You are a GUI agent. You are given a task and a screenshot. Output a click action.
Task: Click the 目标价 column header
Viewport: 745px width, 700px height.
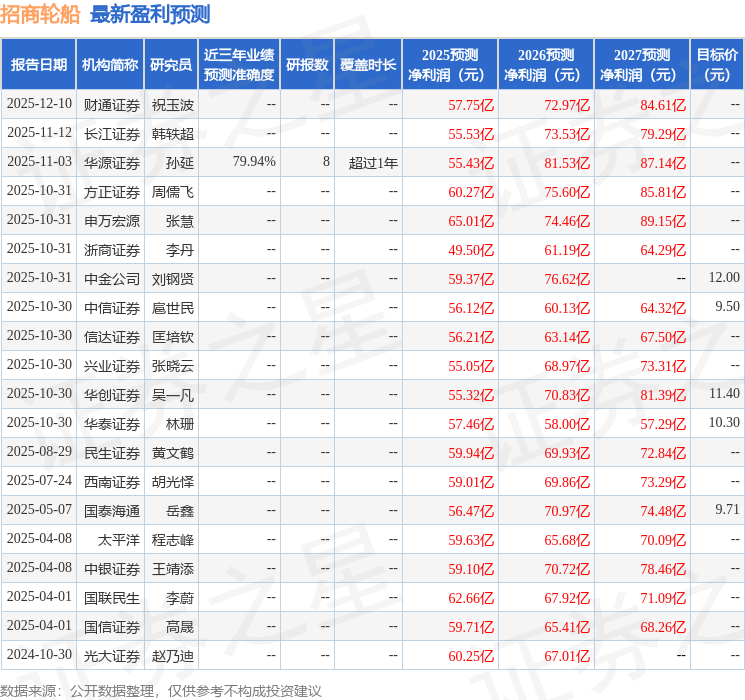click(716, 64)
